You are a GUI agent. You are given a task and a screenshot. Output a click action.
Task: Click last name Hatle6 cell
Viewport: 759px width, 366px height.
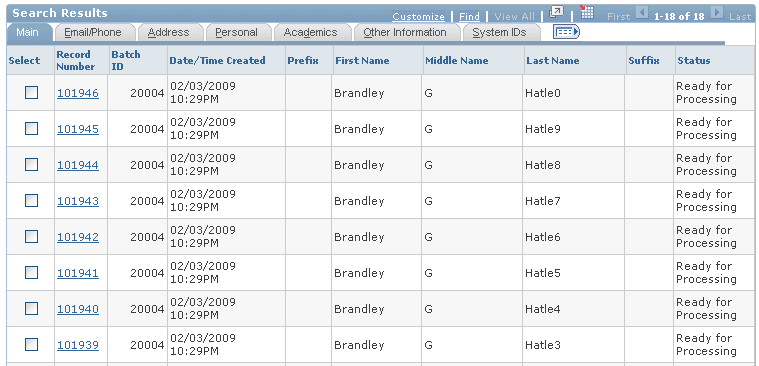point(543,237)
